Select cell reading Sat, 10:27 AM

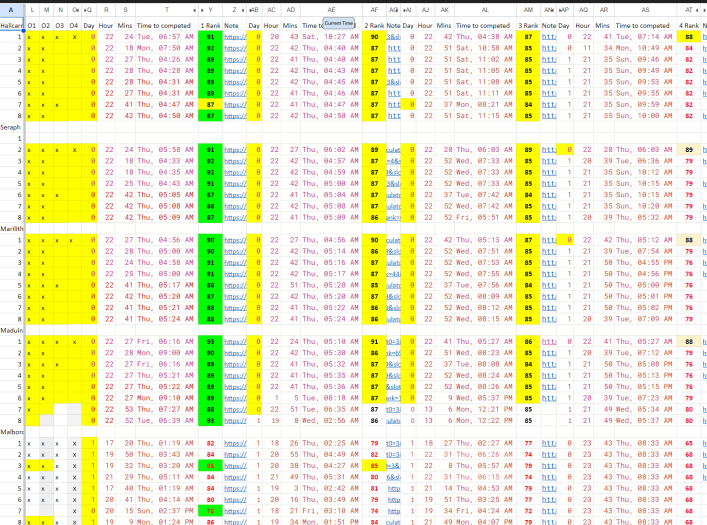(x=331, y=37)
